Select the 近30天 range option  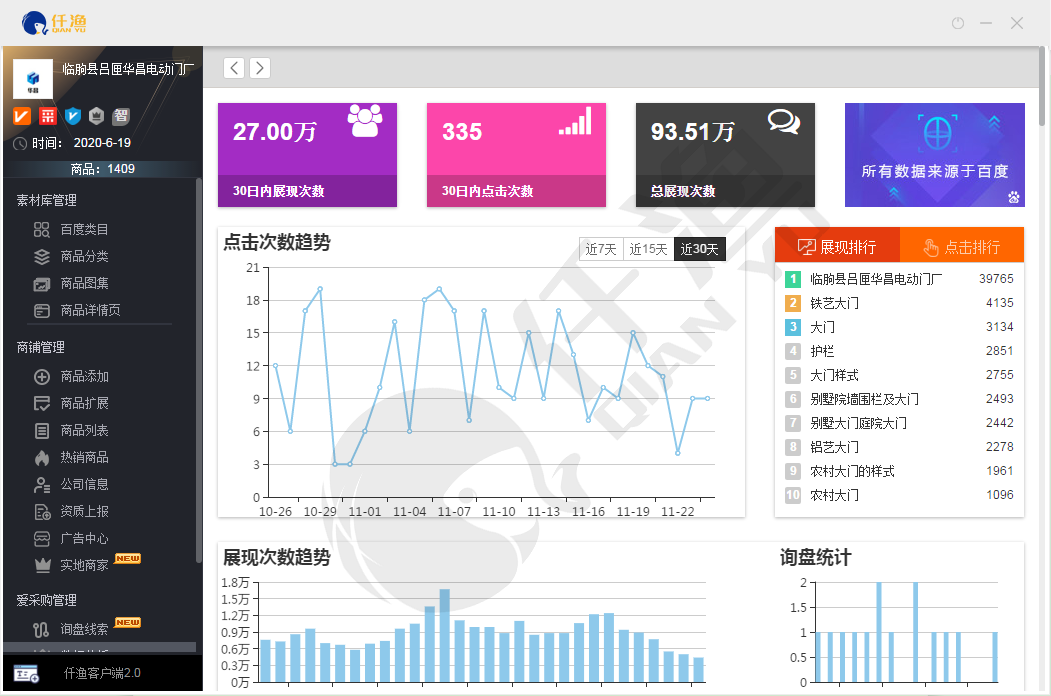[x=699, y=249]
